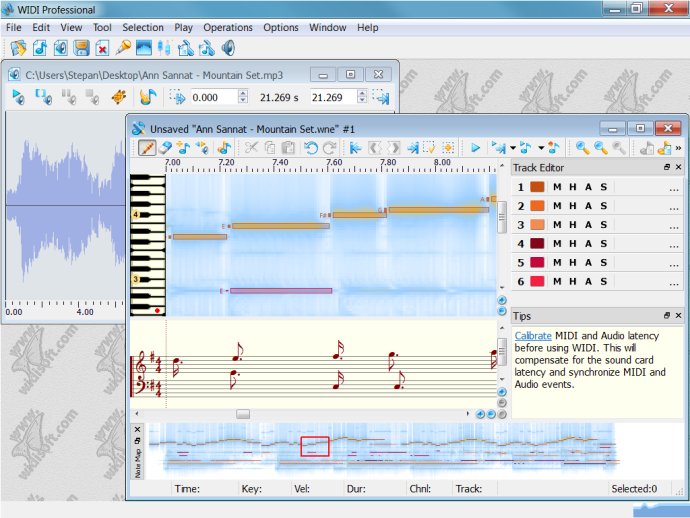This screenshot has width=690, height=518.
Task: Toggle solo S for track 3
Action: pyautogui.click(x=604, y=225)
